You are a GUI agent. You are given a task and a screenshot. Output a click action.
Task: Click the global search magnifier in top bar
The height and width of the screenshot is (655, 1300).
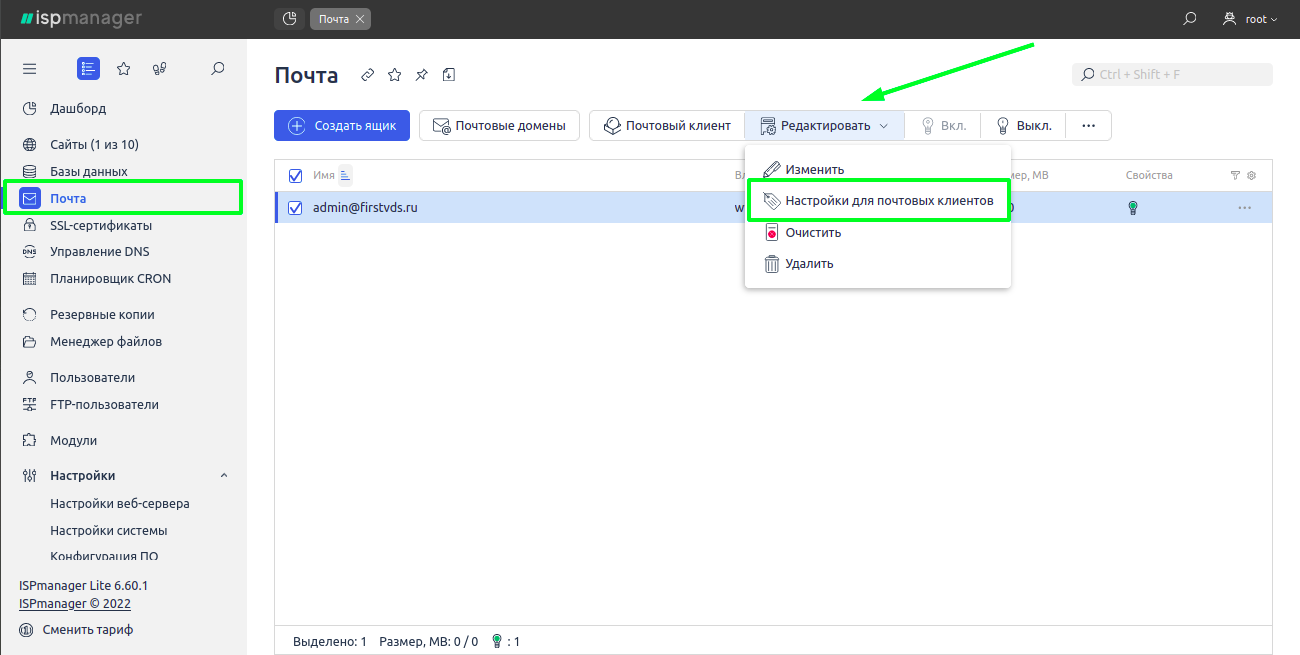pyautogui.click(x=1189, y=19)
